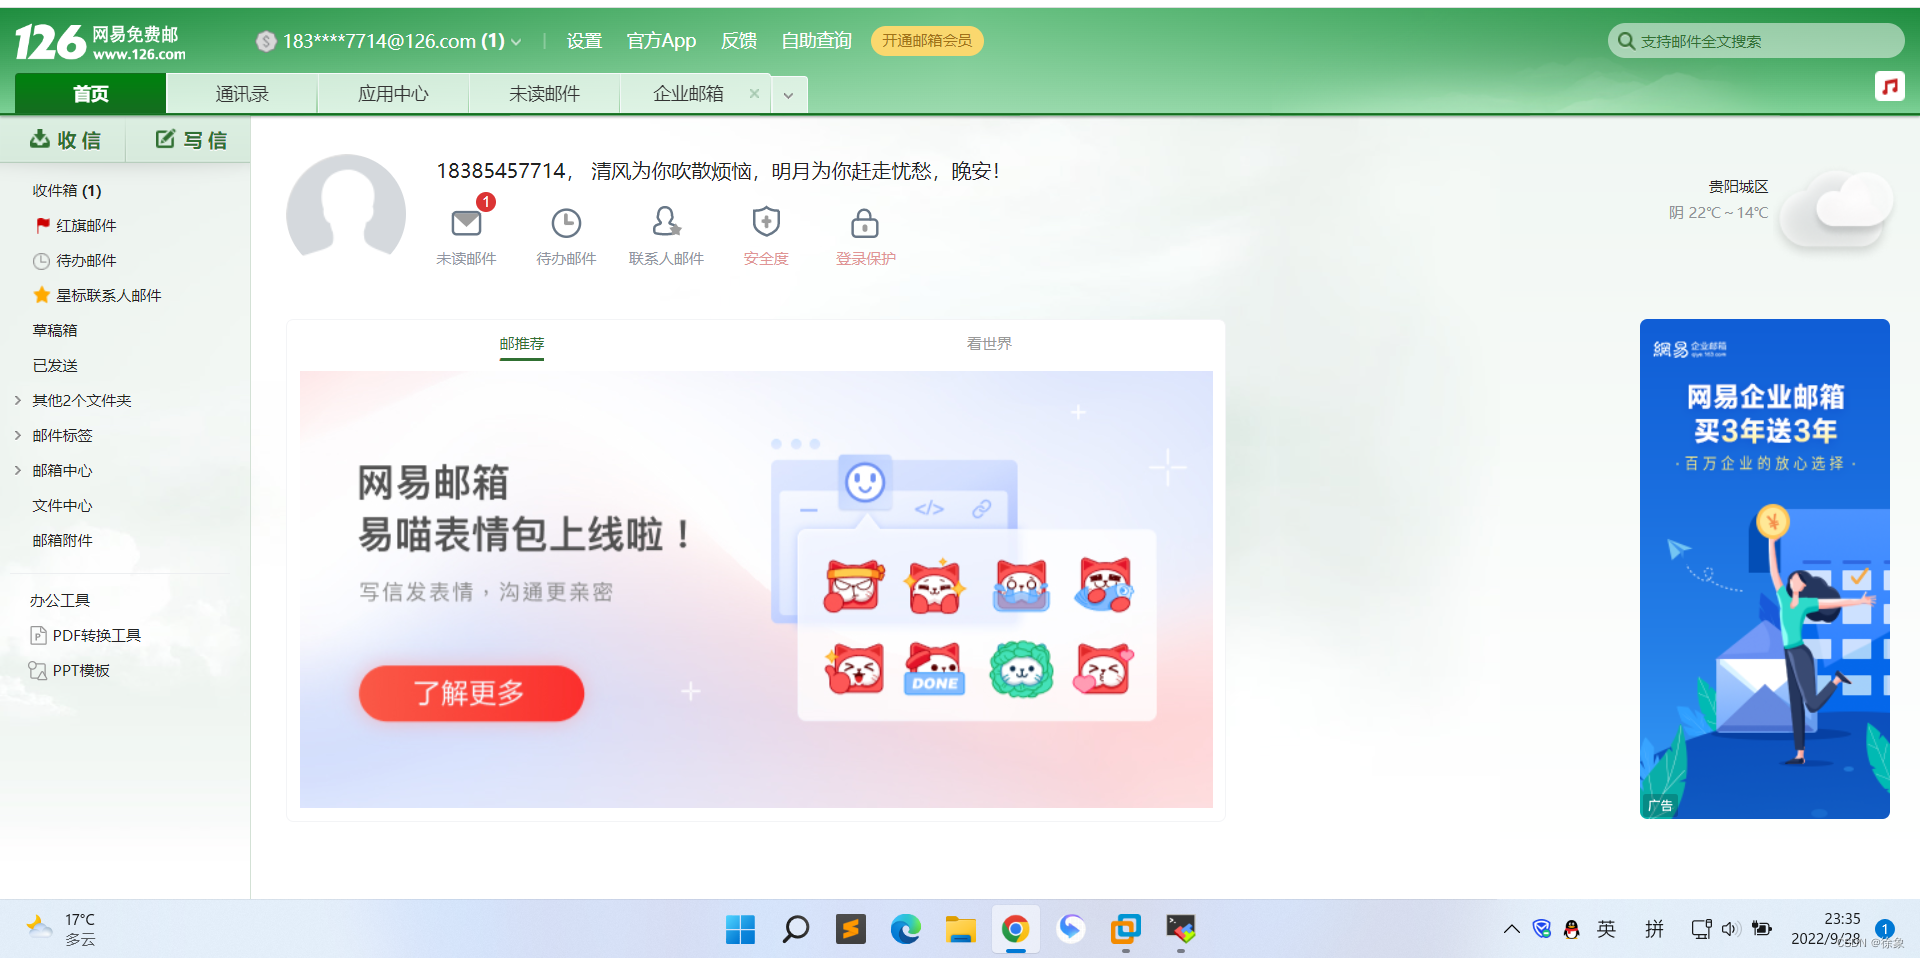
Task: Click the red flag mail icon
Action: [x=43, y=225]
